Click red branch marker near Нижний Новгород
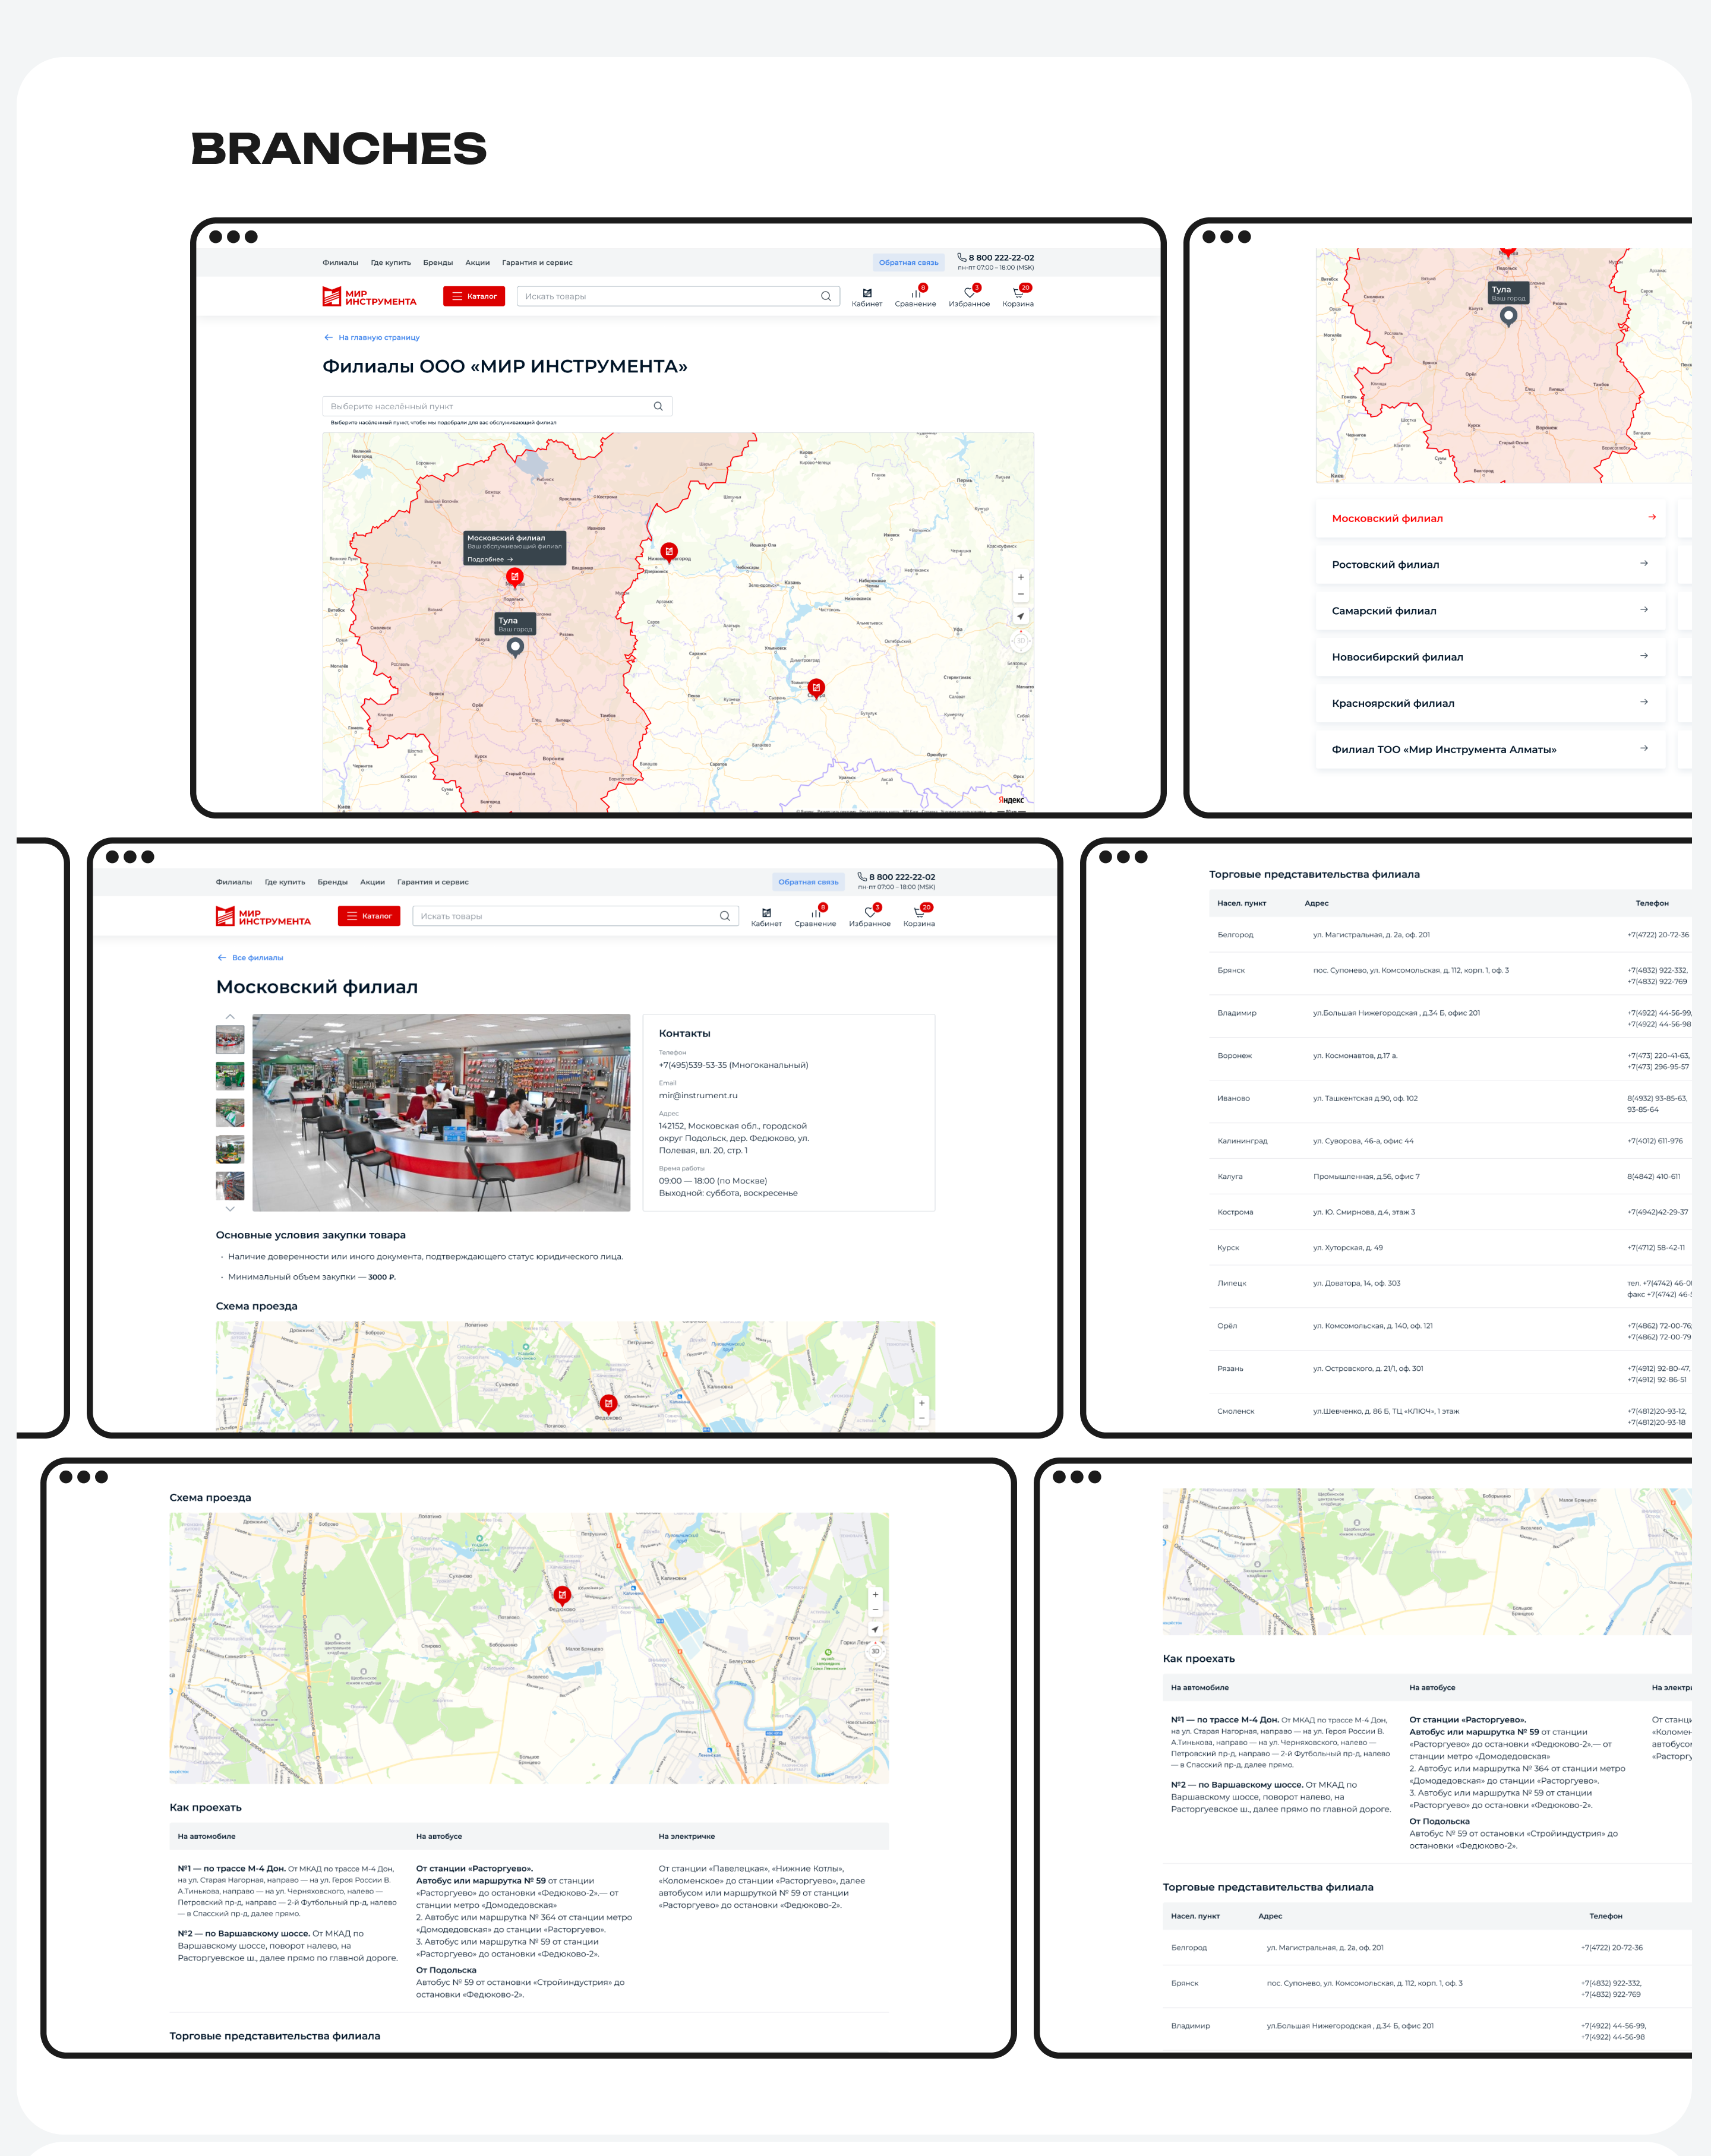The width and height of the screenshot is (1711, 2156). coord(669,551)
